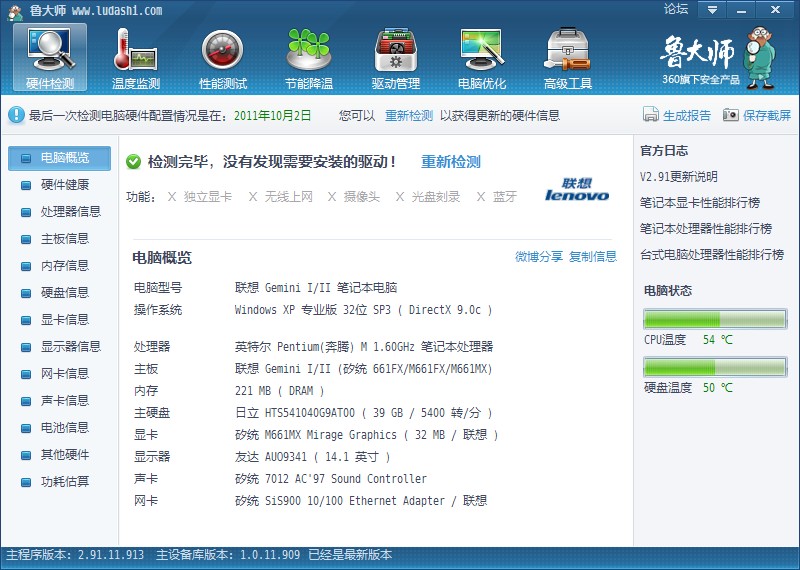
Task: Click the 摄像头 feature indicator
Action: (x=354, y=197)
